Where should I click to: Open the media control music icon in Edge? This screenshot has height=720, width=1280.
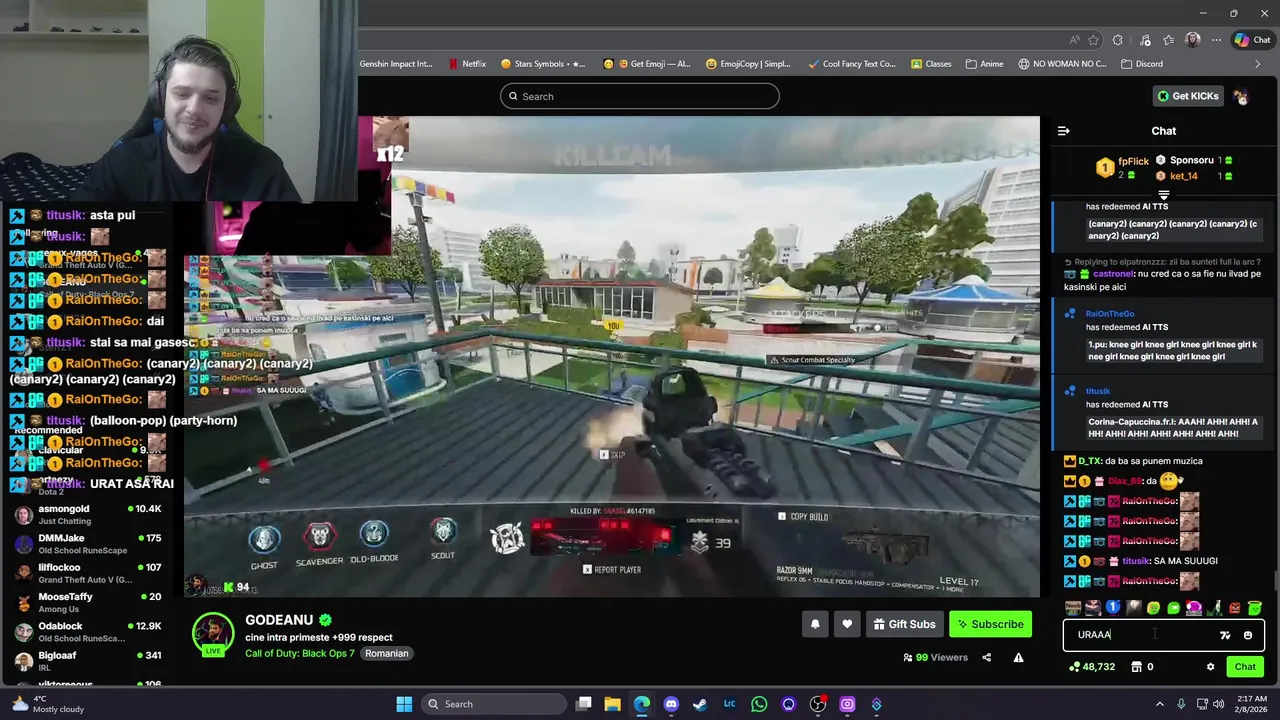[x=1143, y=40]
